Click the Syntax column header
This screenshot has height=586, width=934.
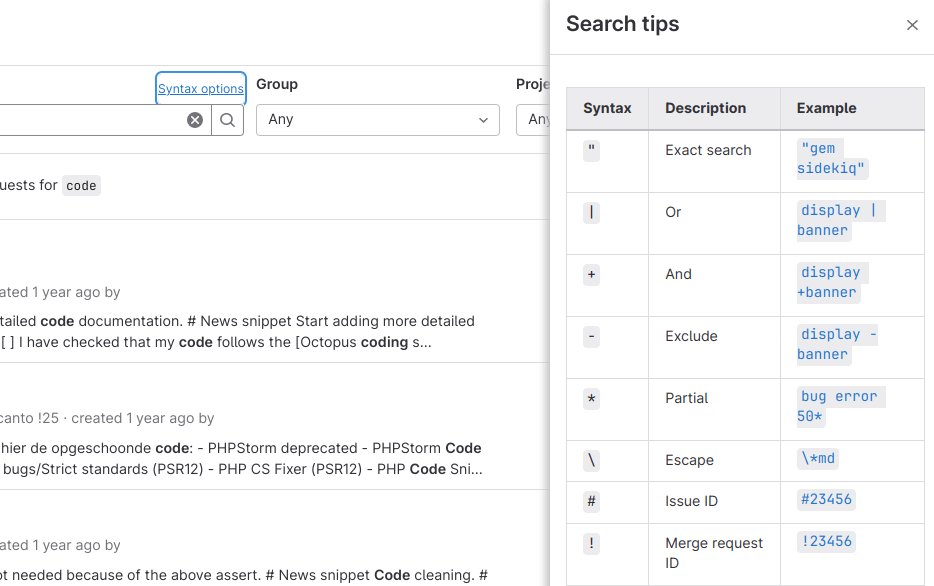pyautogui.click(x=607, y=108)
